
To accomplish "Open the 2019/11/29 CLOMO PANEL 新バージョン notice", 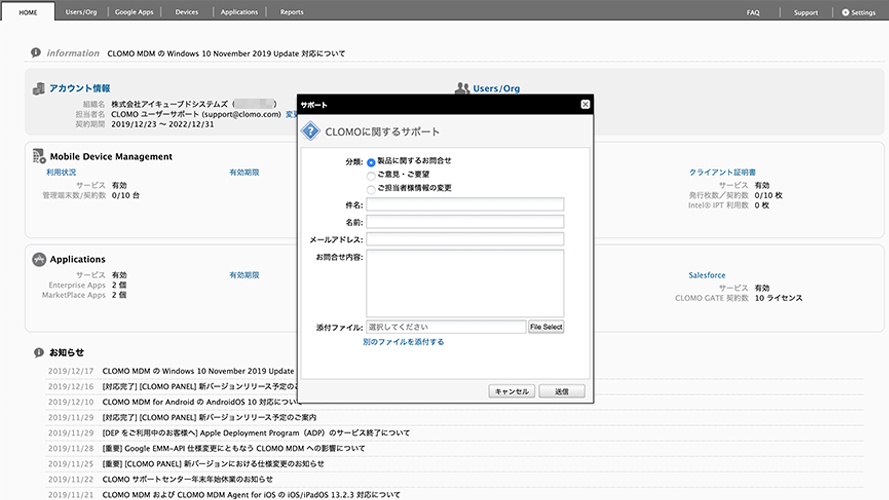I will [x=209, y=417].
